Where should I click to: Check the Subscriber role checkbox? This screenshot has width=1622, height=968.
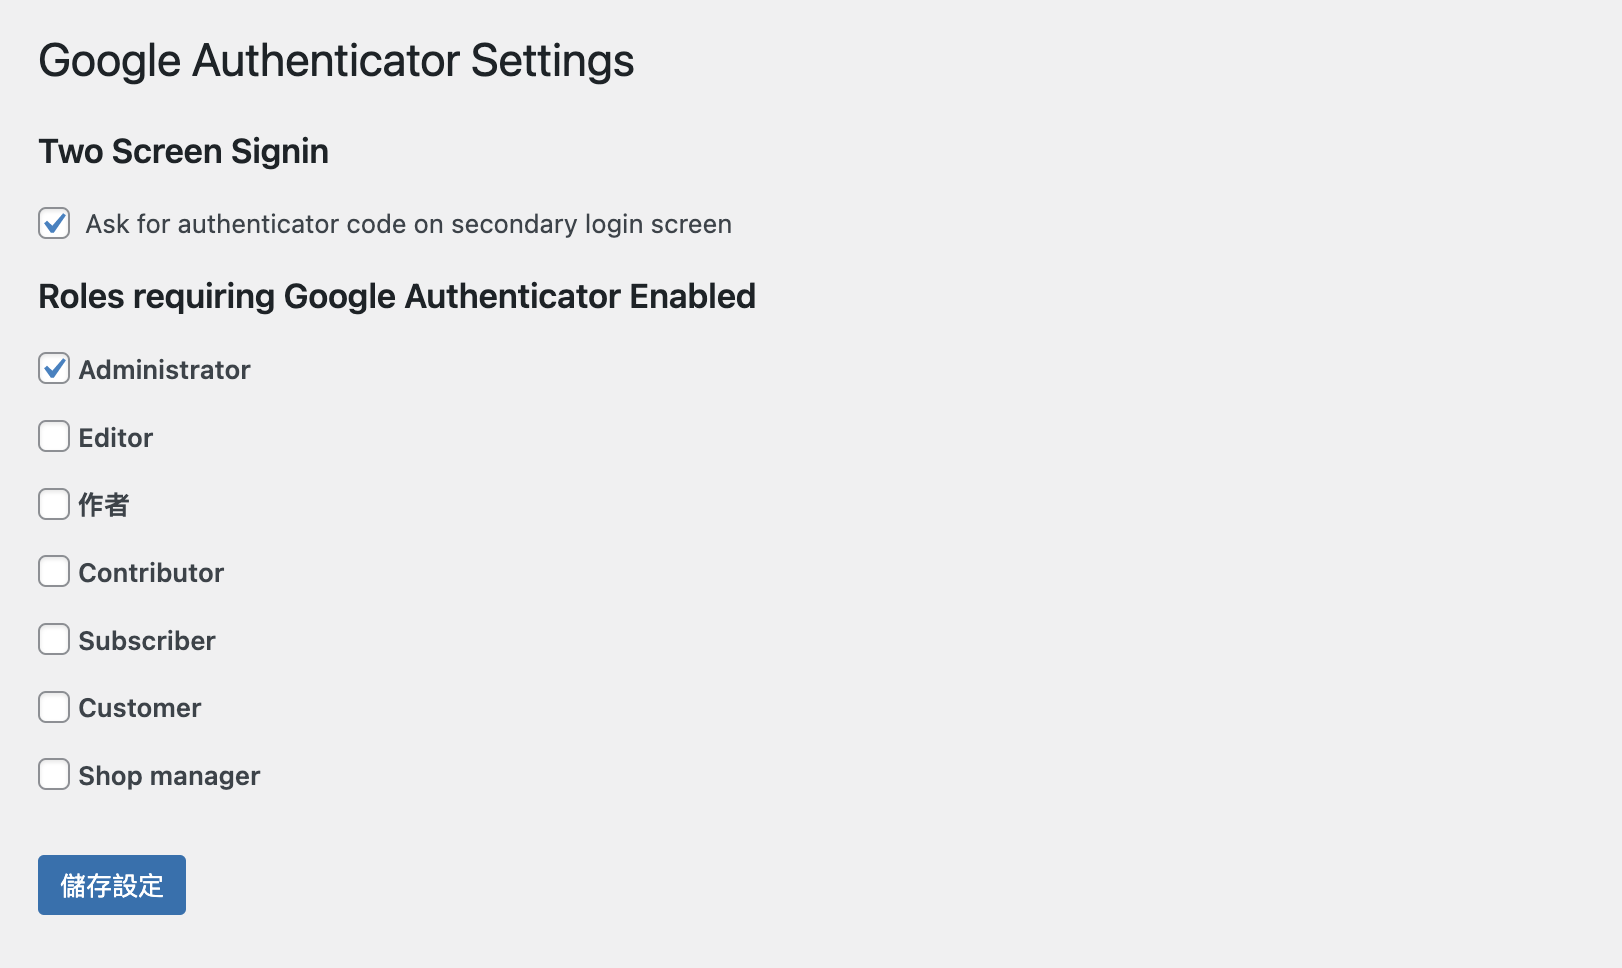click(x=54, y=639)
